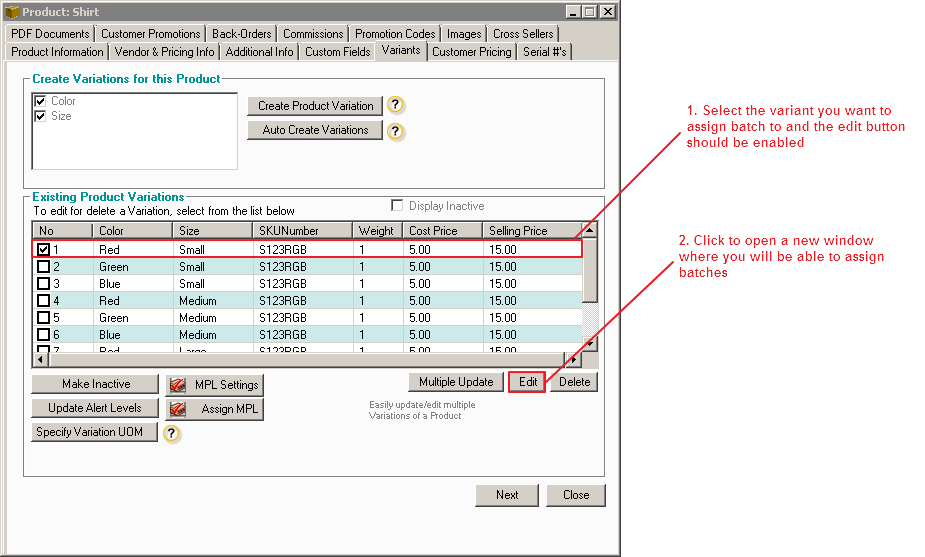The height and width of the screenshot is (557, 925).
Task: Click help icon next to Auto Create Variations
Action: point(396,131)
